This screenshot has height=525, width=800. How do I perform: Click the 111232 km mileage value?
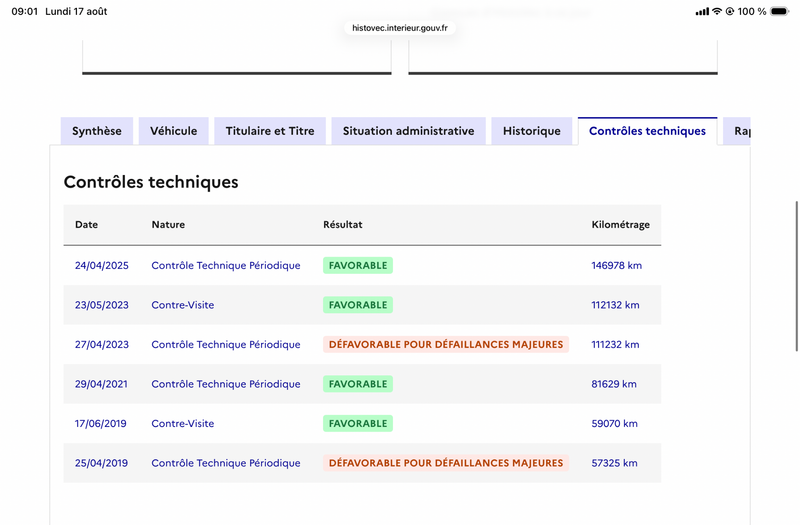(x=615, y=344)
